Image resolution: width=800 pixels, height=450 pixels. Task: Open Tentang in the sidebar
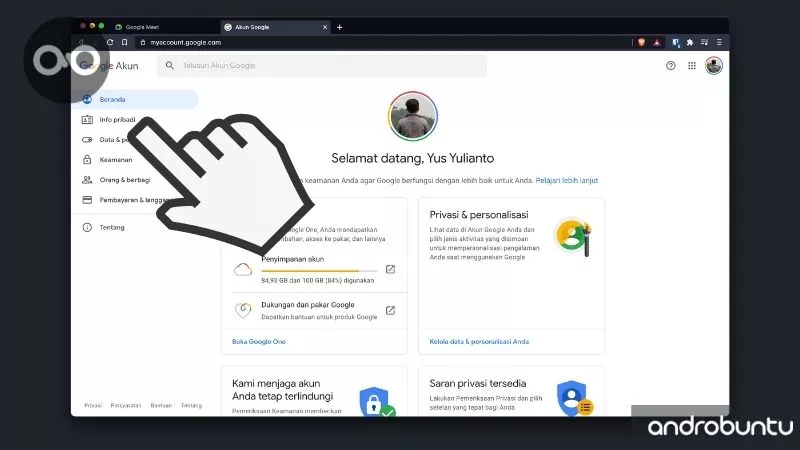coord(112,227)
